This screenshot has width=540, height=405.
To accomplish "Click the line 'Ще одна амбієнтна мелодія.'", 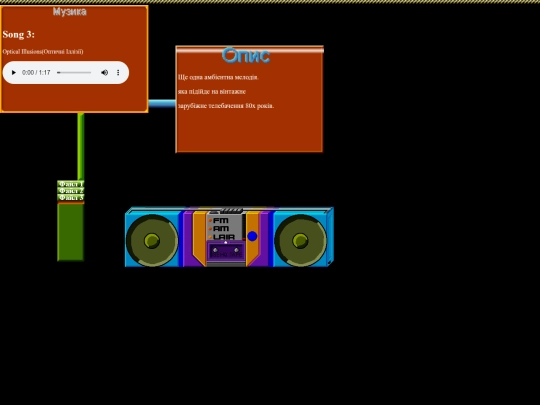I will pyautogui.click(x=218, y=77).
